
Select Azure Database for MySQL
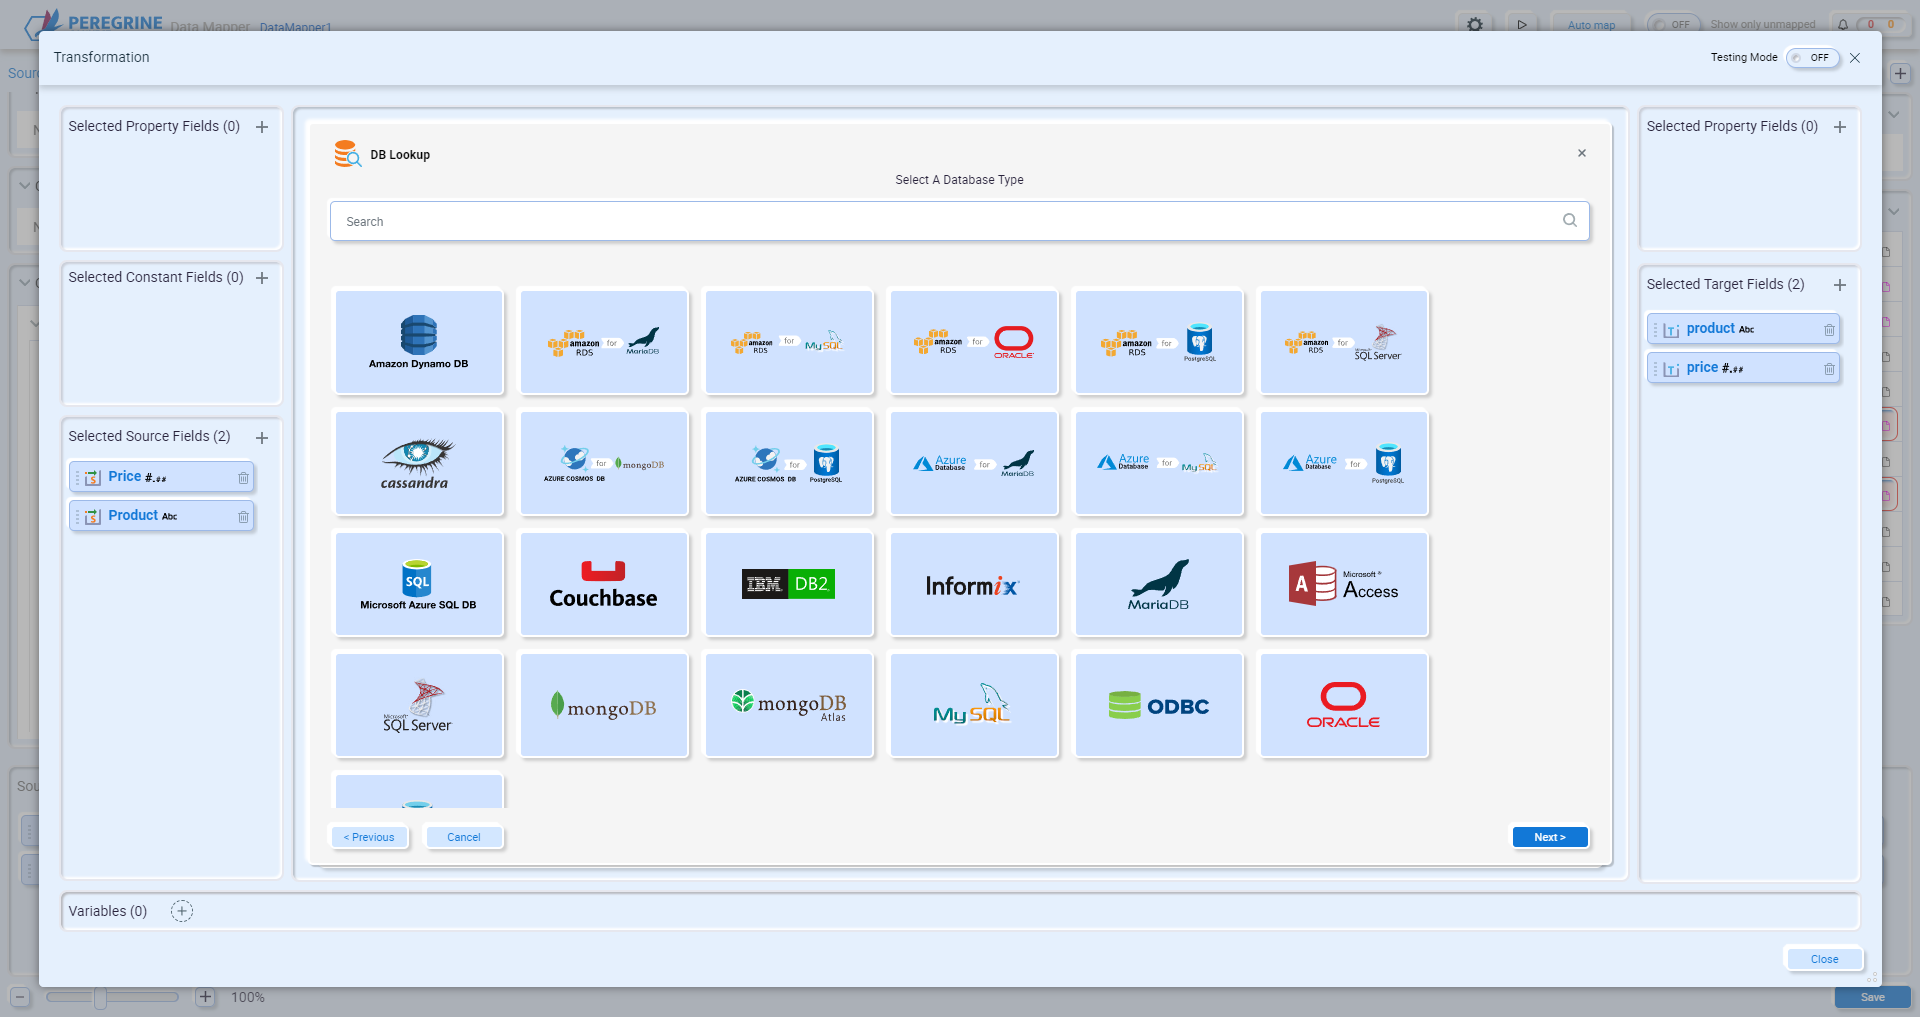[x=1159, y=463]
